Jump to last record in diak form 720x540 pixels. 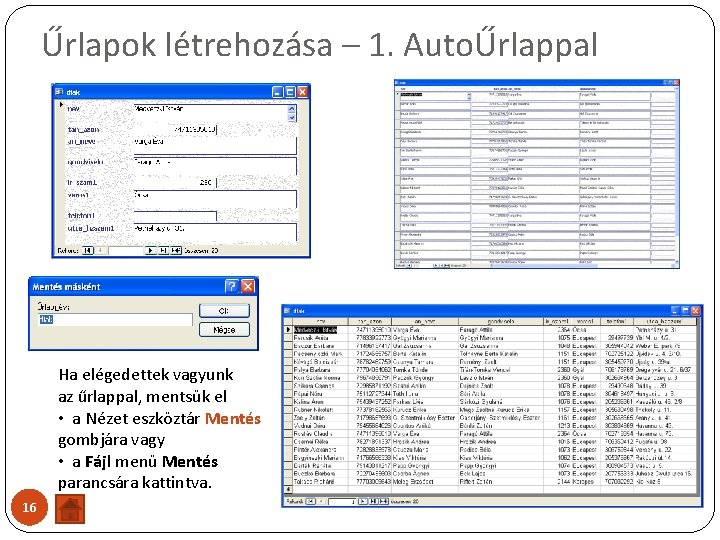(163, 251)
